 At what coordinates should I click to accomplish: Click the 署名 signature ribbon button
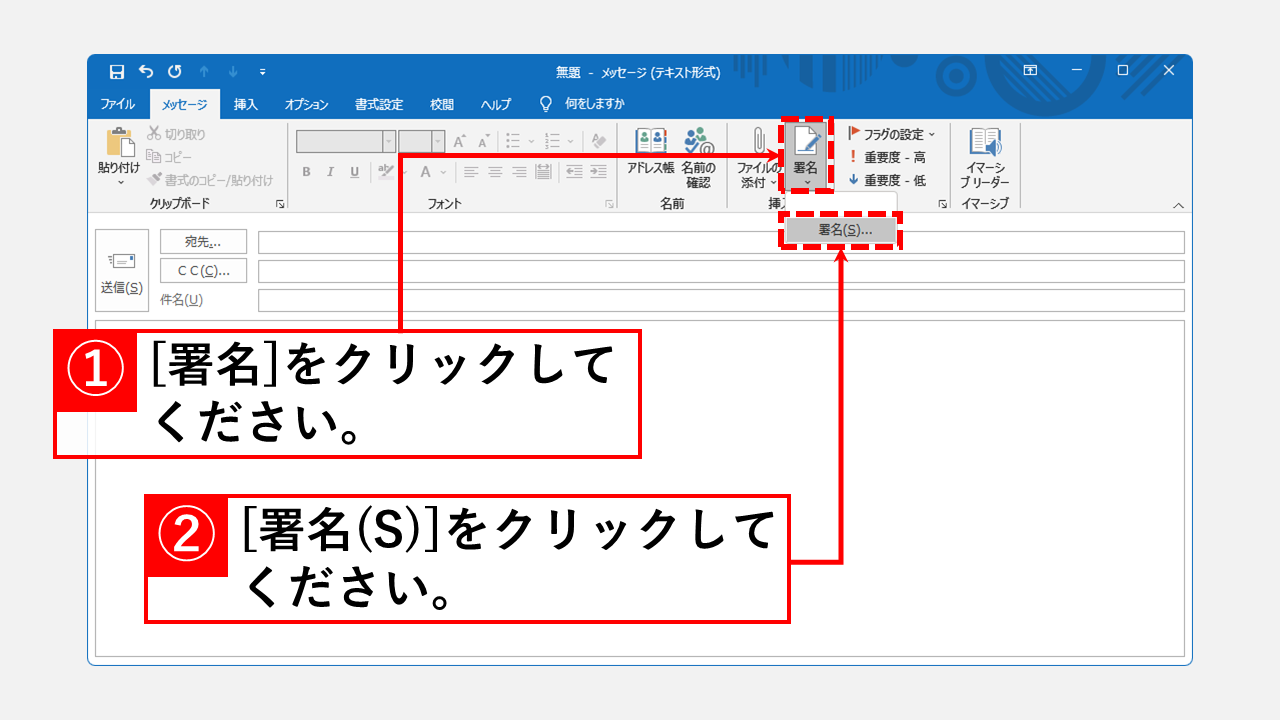tap(806, 156)
